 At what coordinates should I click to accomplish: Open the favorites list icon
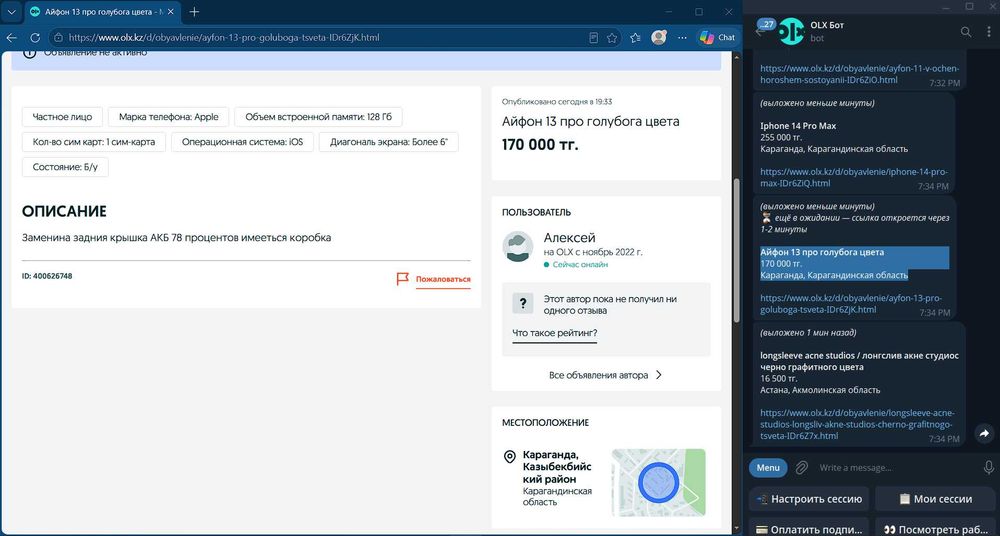click(x=635, y=38)
